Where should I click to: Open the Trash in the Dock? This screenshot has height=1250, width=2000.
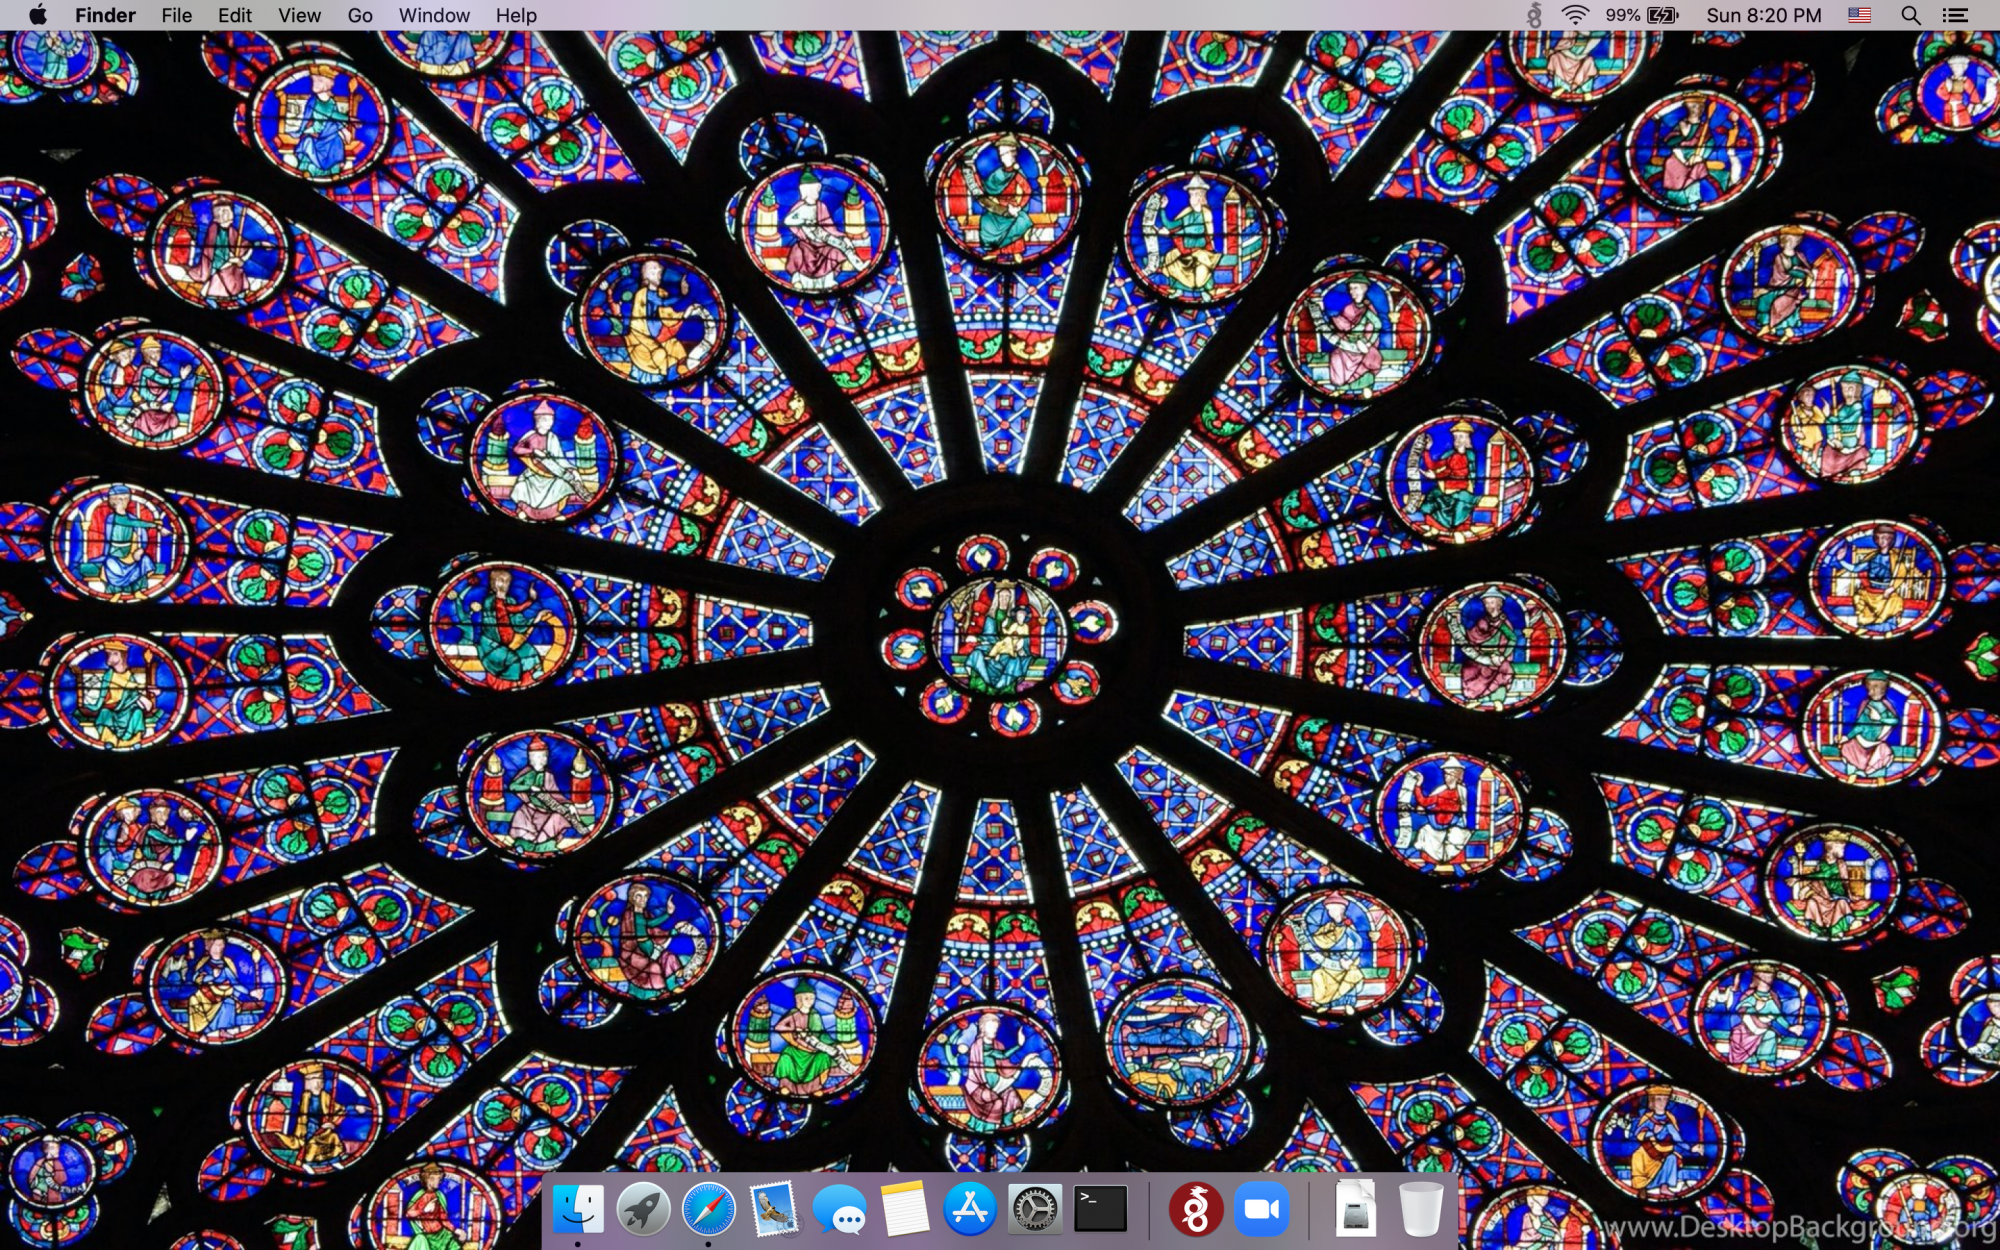click(x=1421, y=1209)
